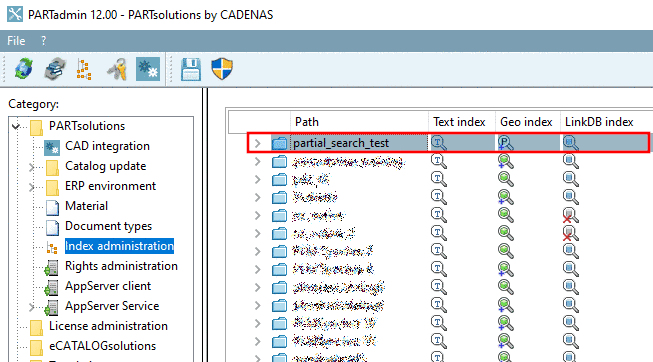Expand the partial_search_test row
This screenshot has height=362, width=653.
pyautogui.click(x=258, y=143)
